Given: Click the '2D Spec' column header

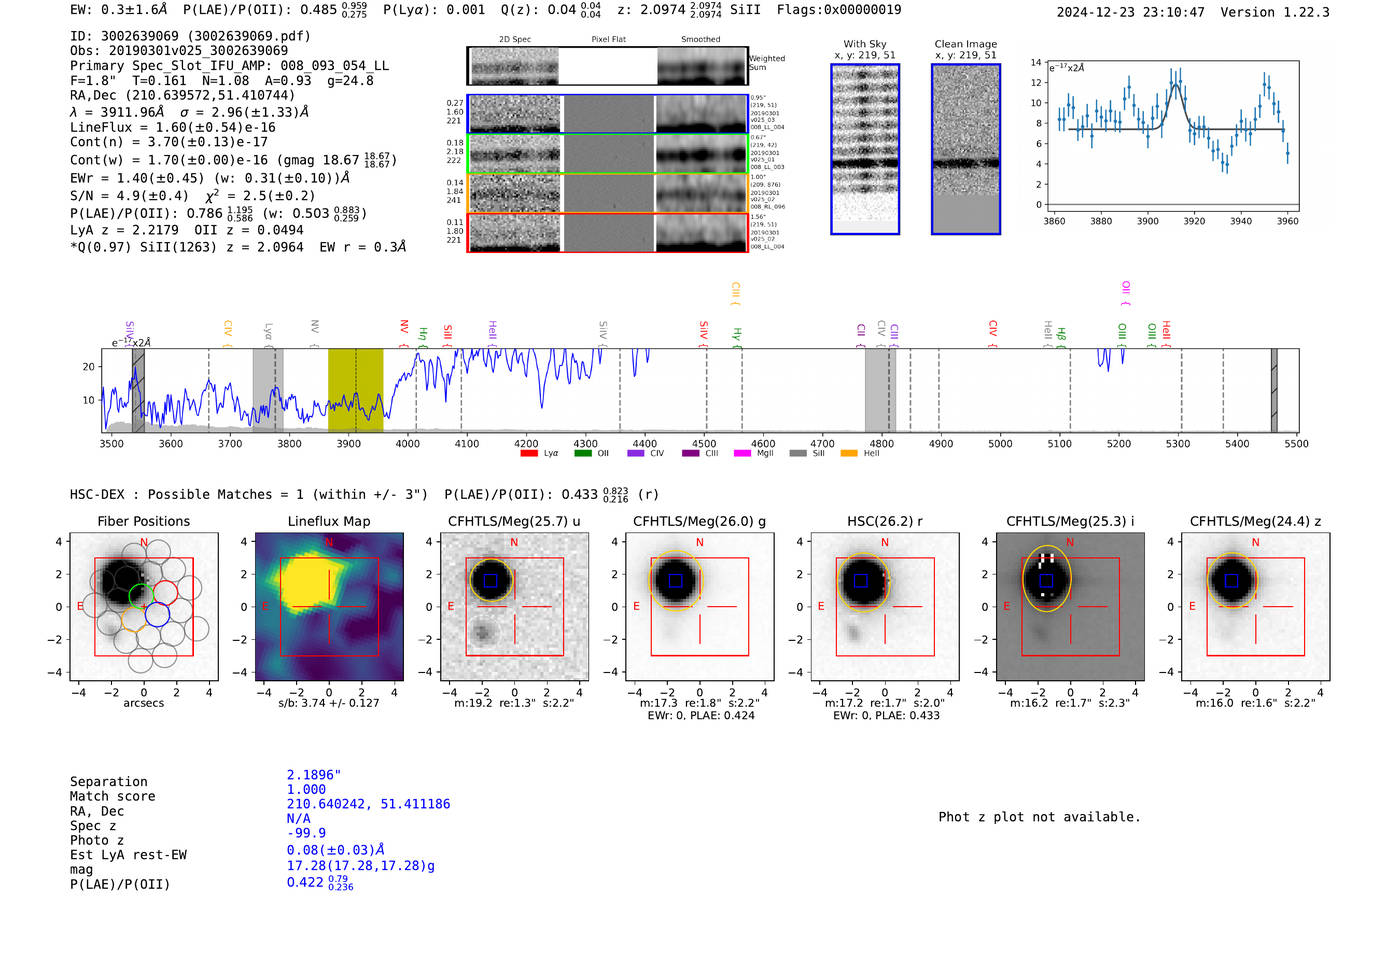Looking at the screenshot, I should click(x=515, y=40).
